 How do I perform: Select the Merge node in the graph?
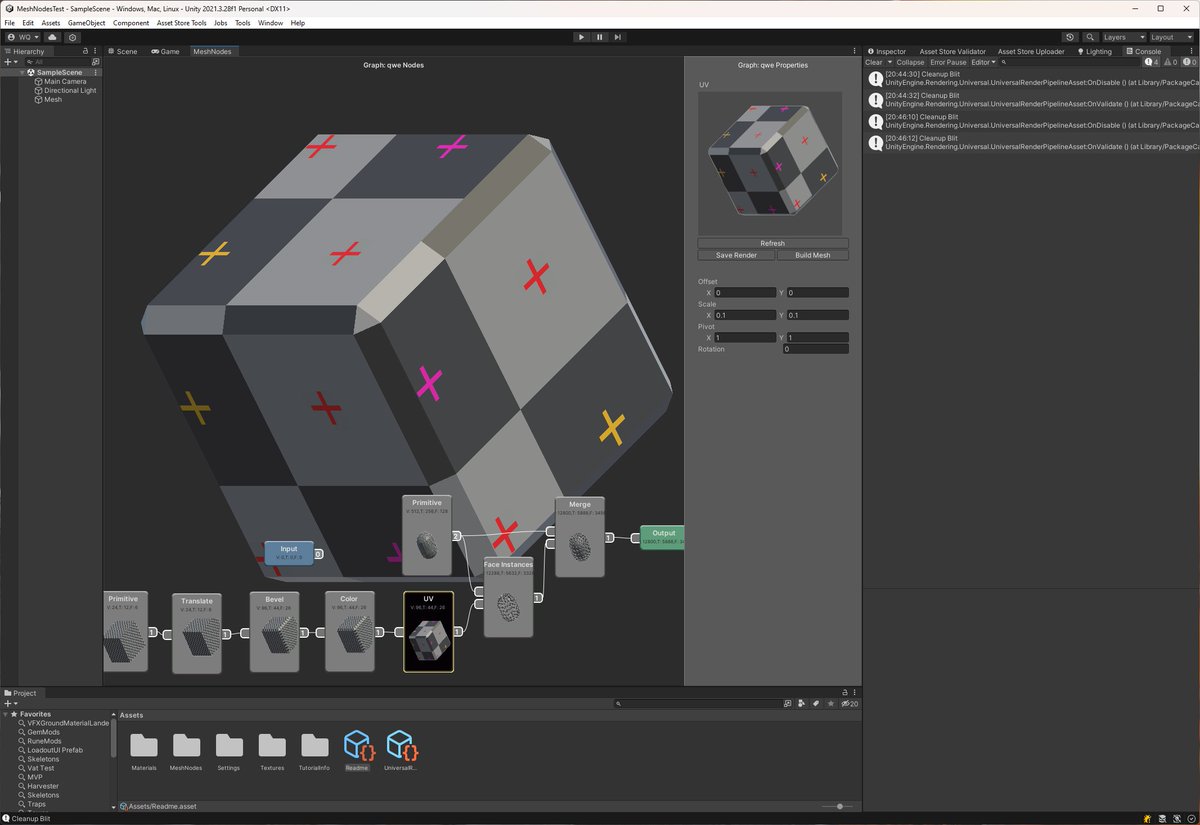580,537
